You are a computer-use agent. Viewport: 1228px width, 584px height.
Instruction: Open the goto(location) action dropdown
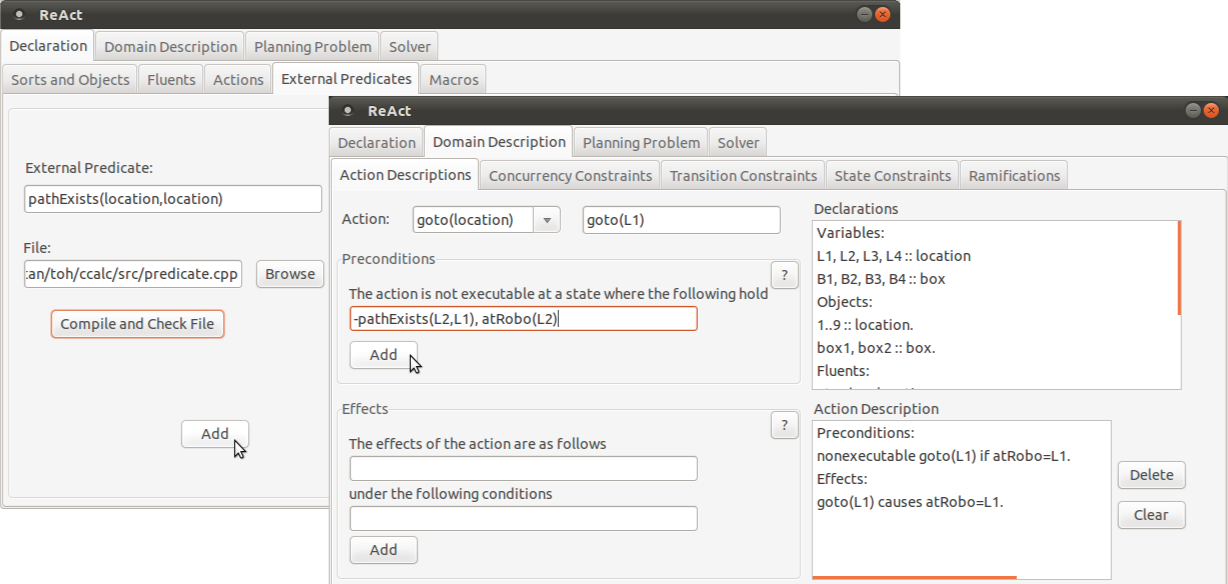click(x=546, y=220)
